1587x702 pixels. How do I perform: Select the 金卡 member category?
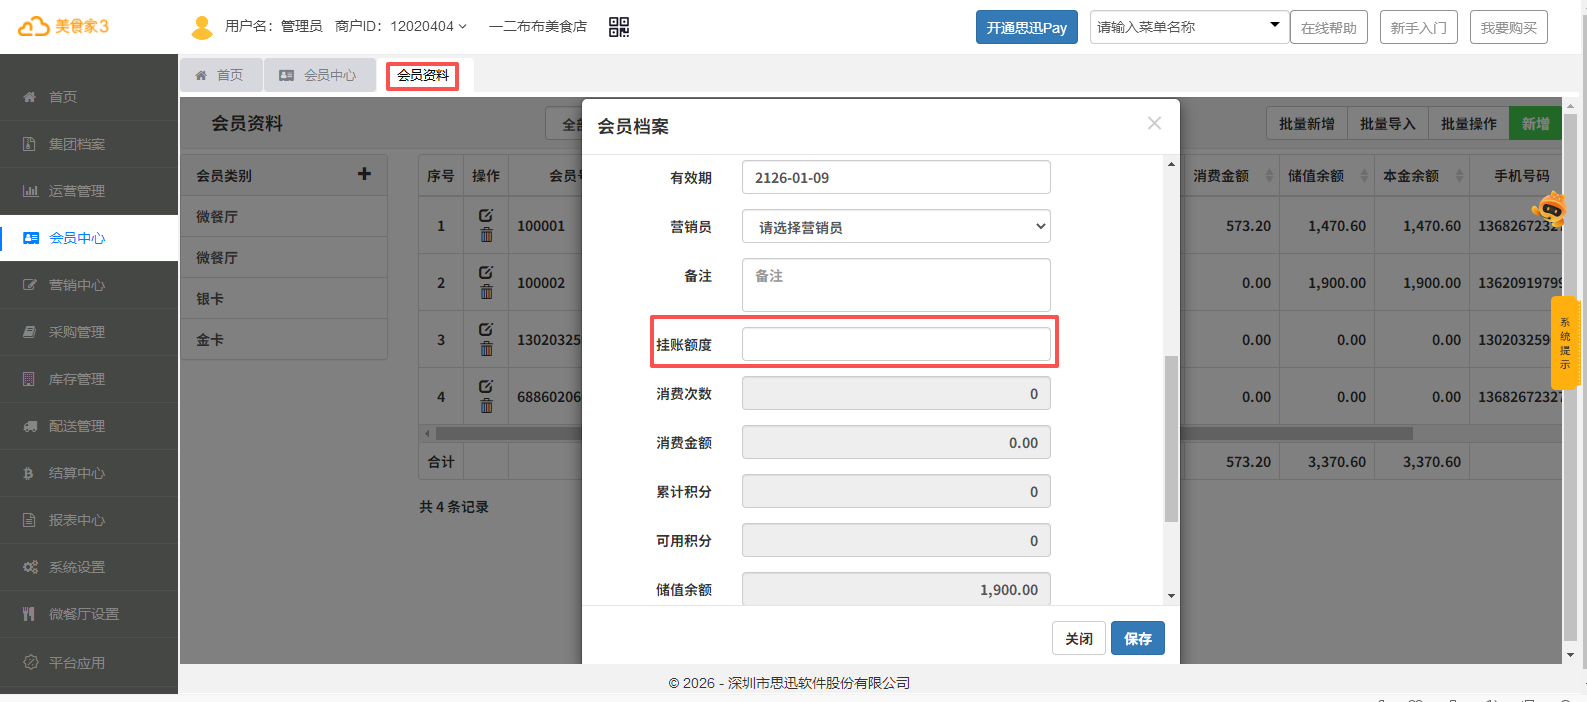tap(210, 340)
